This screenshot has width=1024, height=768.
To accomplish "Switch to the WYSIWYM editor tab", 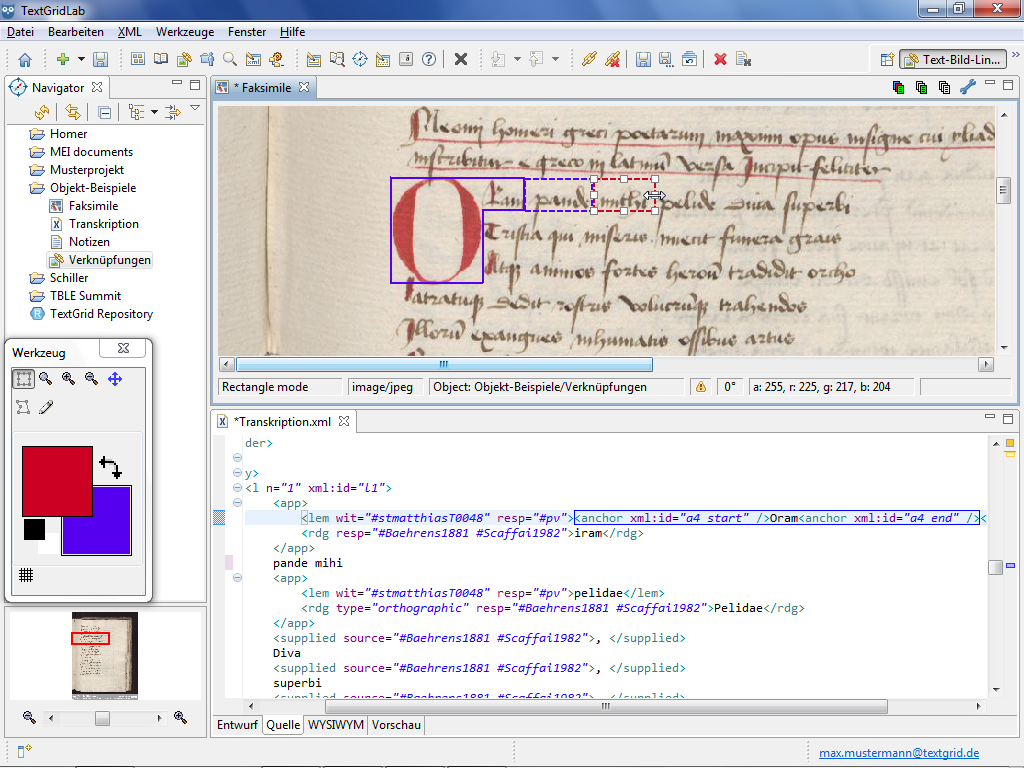I will pyautogui.click(x=336, y=725).
